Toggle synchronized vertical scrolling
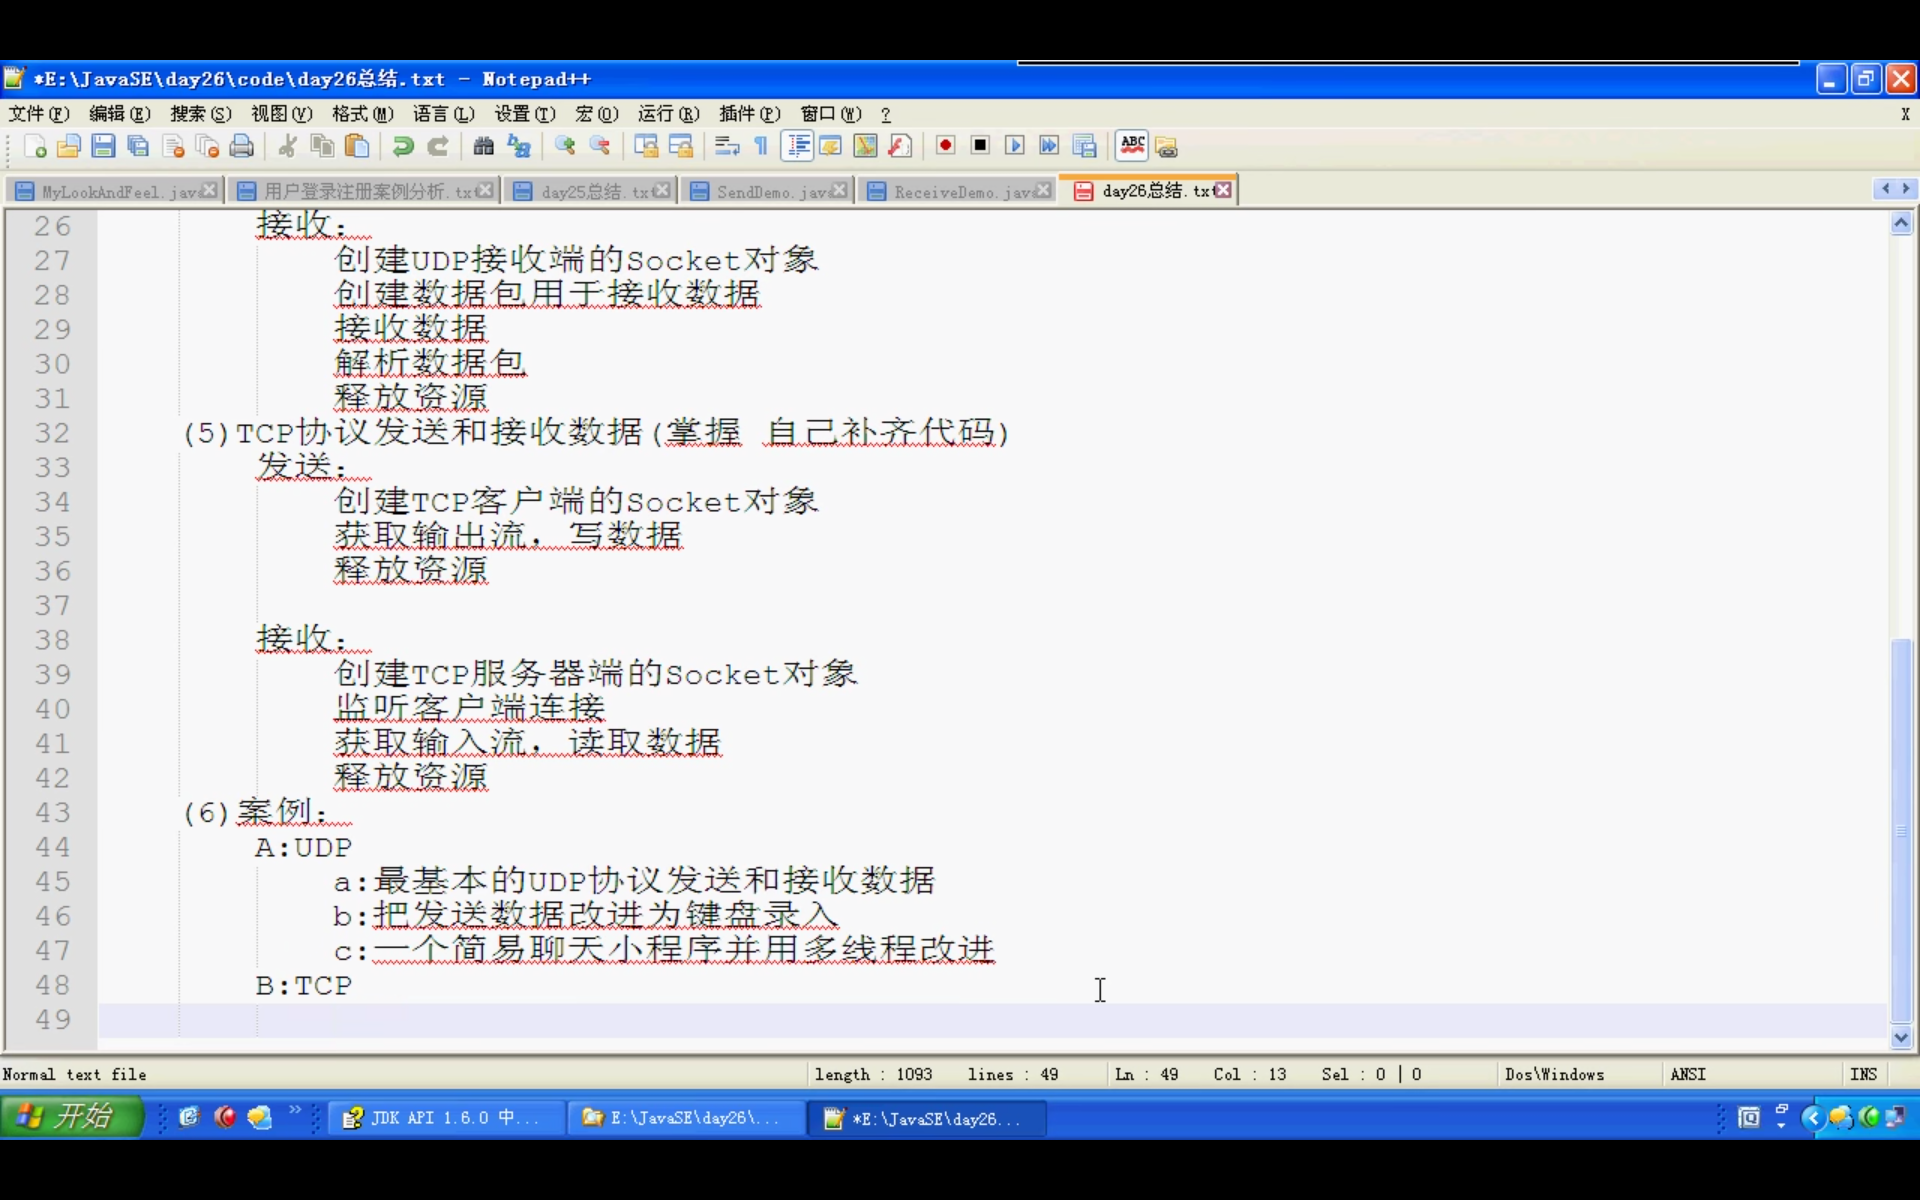Viewport: 1920px width, 1200px height. point(646,147)
